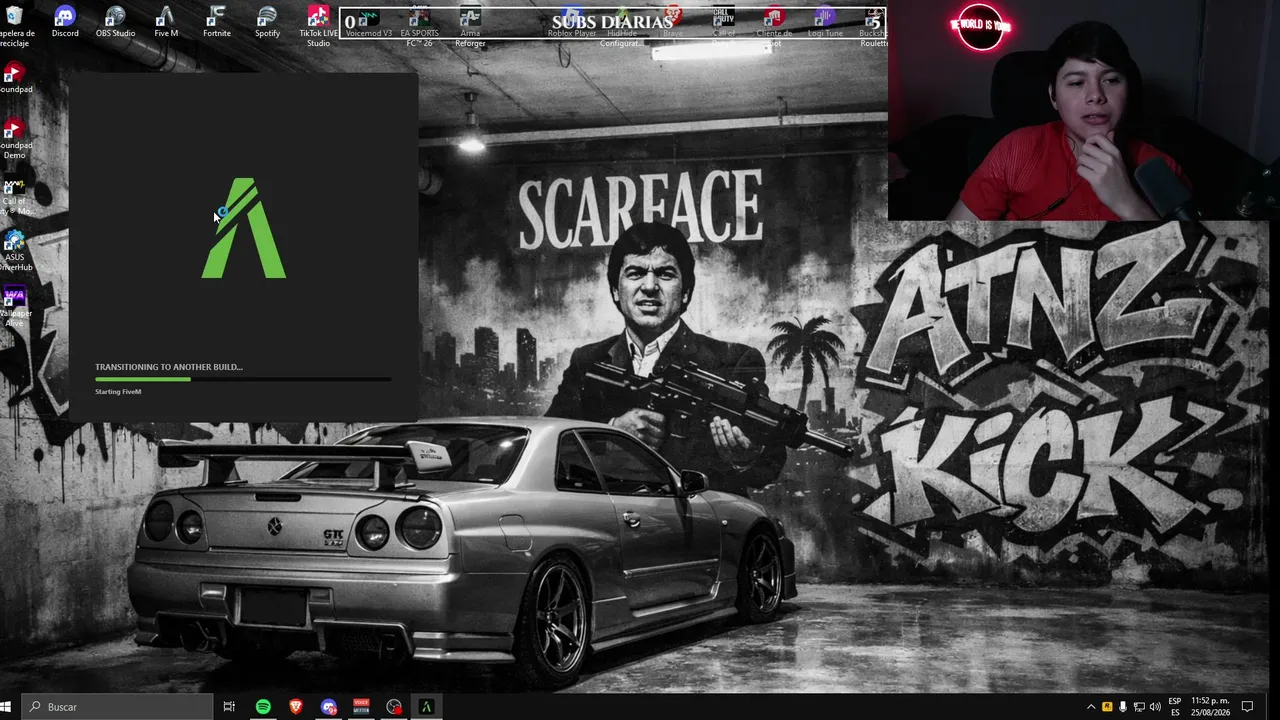Click the 'TRANSITIONING TO ANOTHER BUILD...' text
Screen dimensions: 1280x720
(169, 367)
